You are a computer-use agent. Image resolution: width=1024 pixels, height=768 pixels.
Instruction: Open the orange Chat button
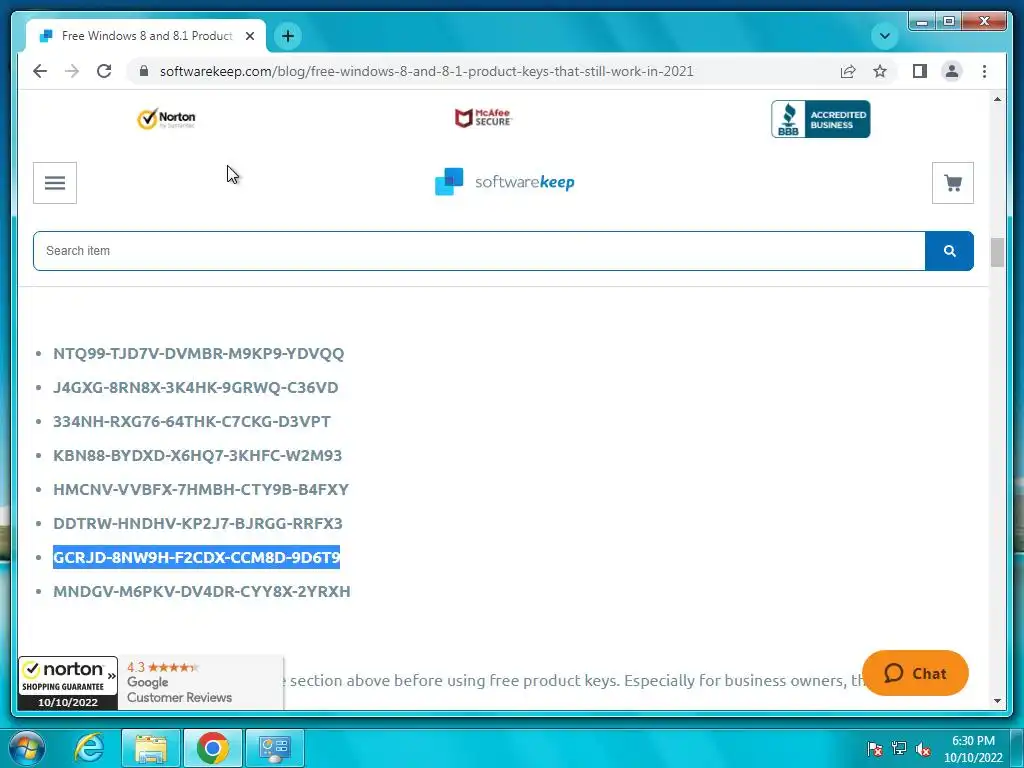click(x=915, y=673)
